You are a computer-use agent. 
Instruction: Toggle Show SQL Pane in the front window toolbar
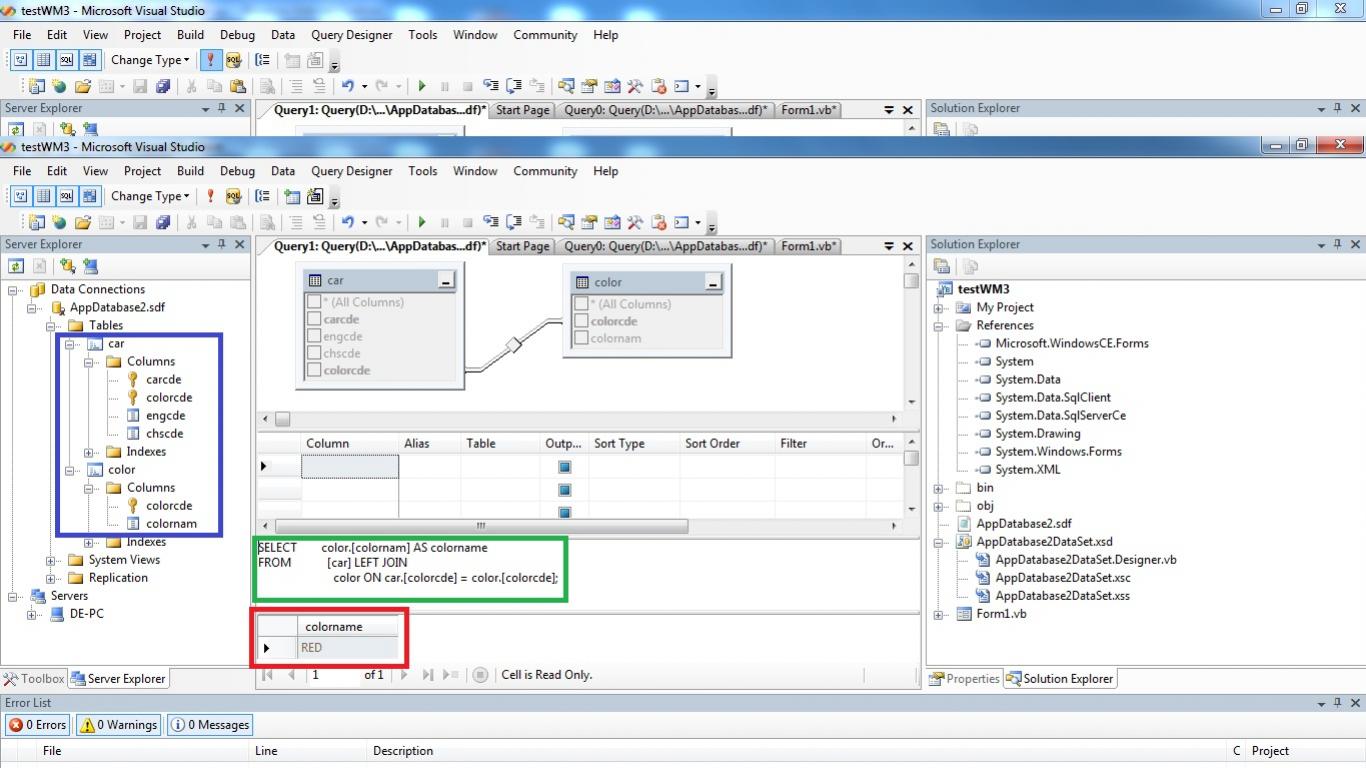pyautogui.click(x=66, y=196)
